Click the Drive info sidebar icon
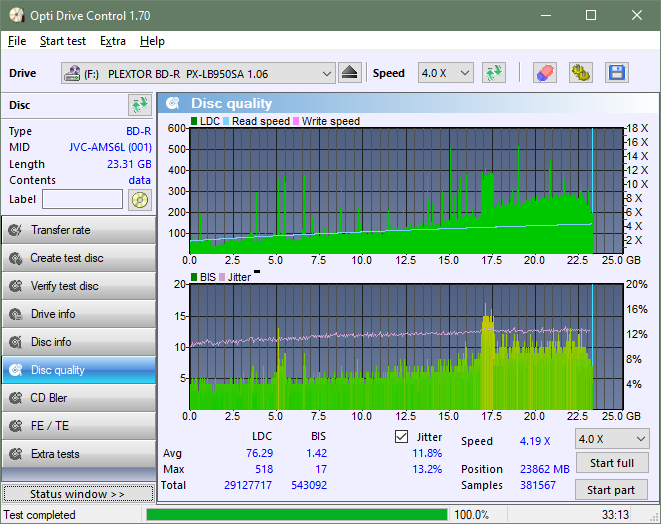Image resolution: width=661 pixels, height=524 pixels. (x=16, y=314)
